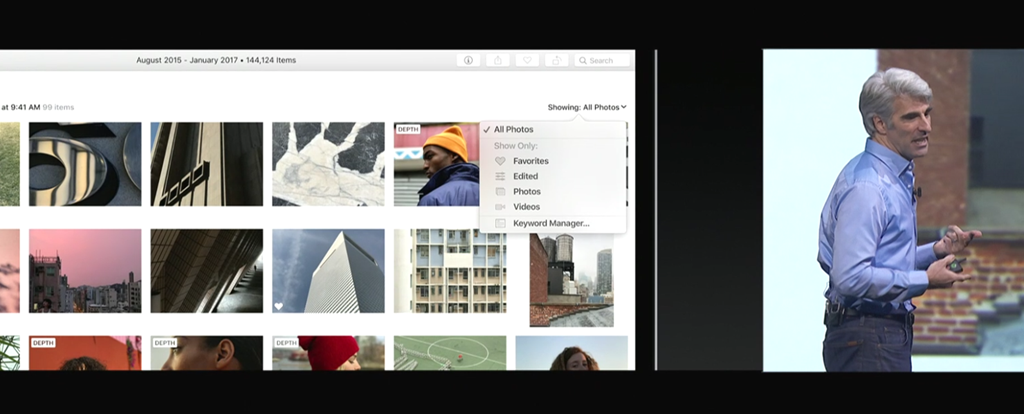Open the red beanie DEPTH photo
This screenshot has width=1024, height=414.
tap(328, 353)
